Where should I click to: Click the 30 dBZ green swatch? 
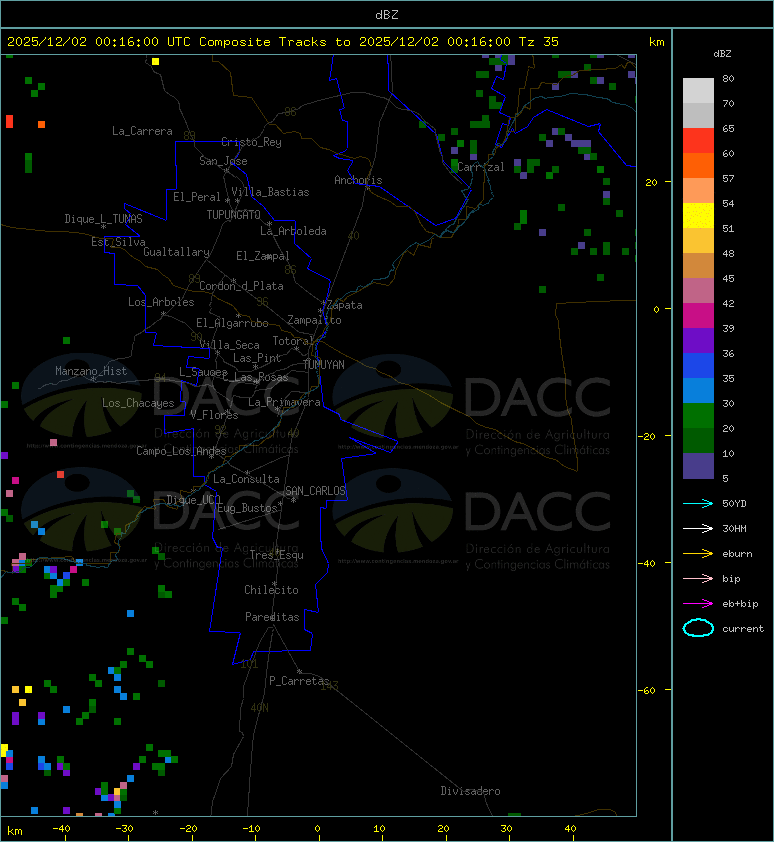tap(698, 415)
